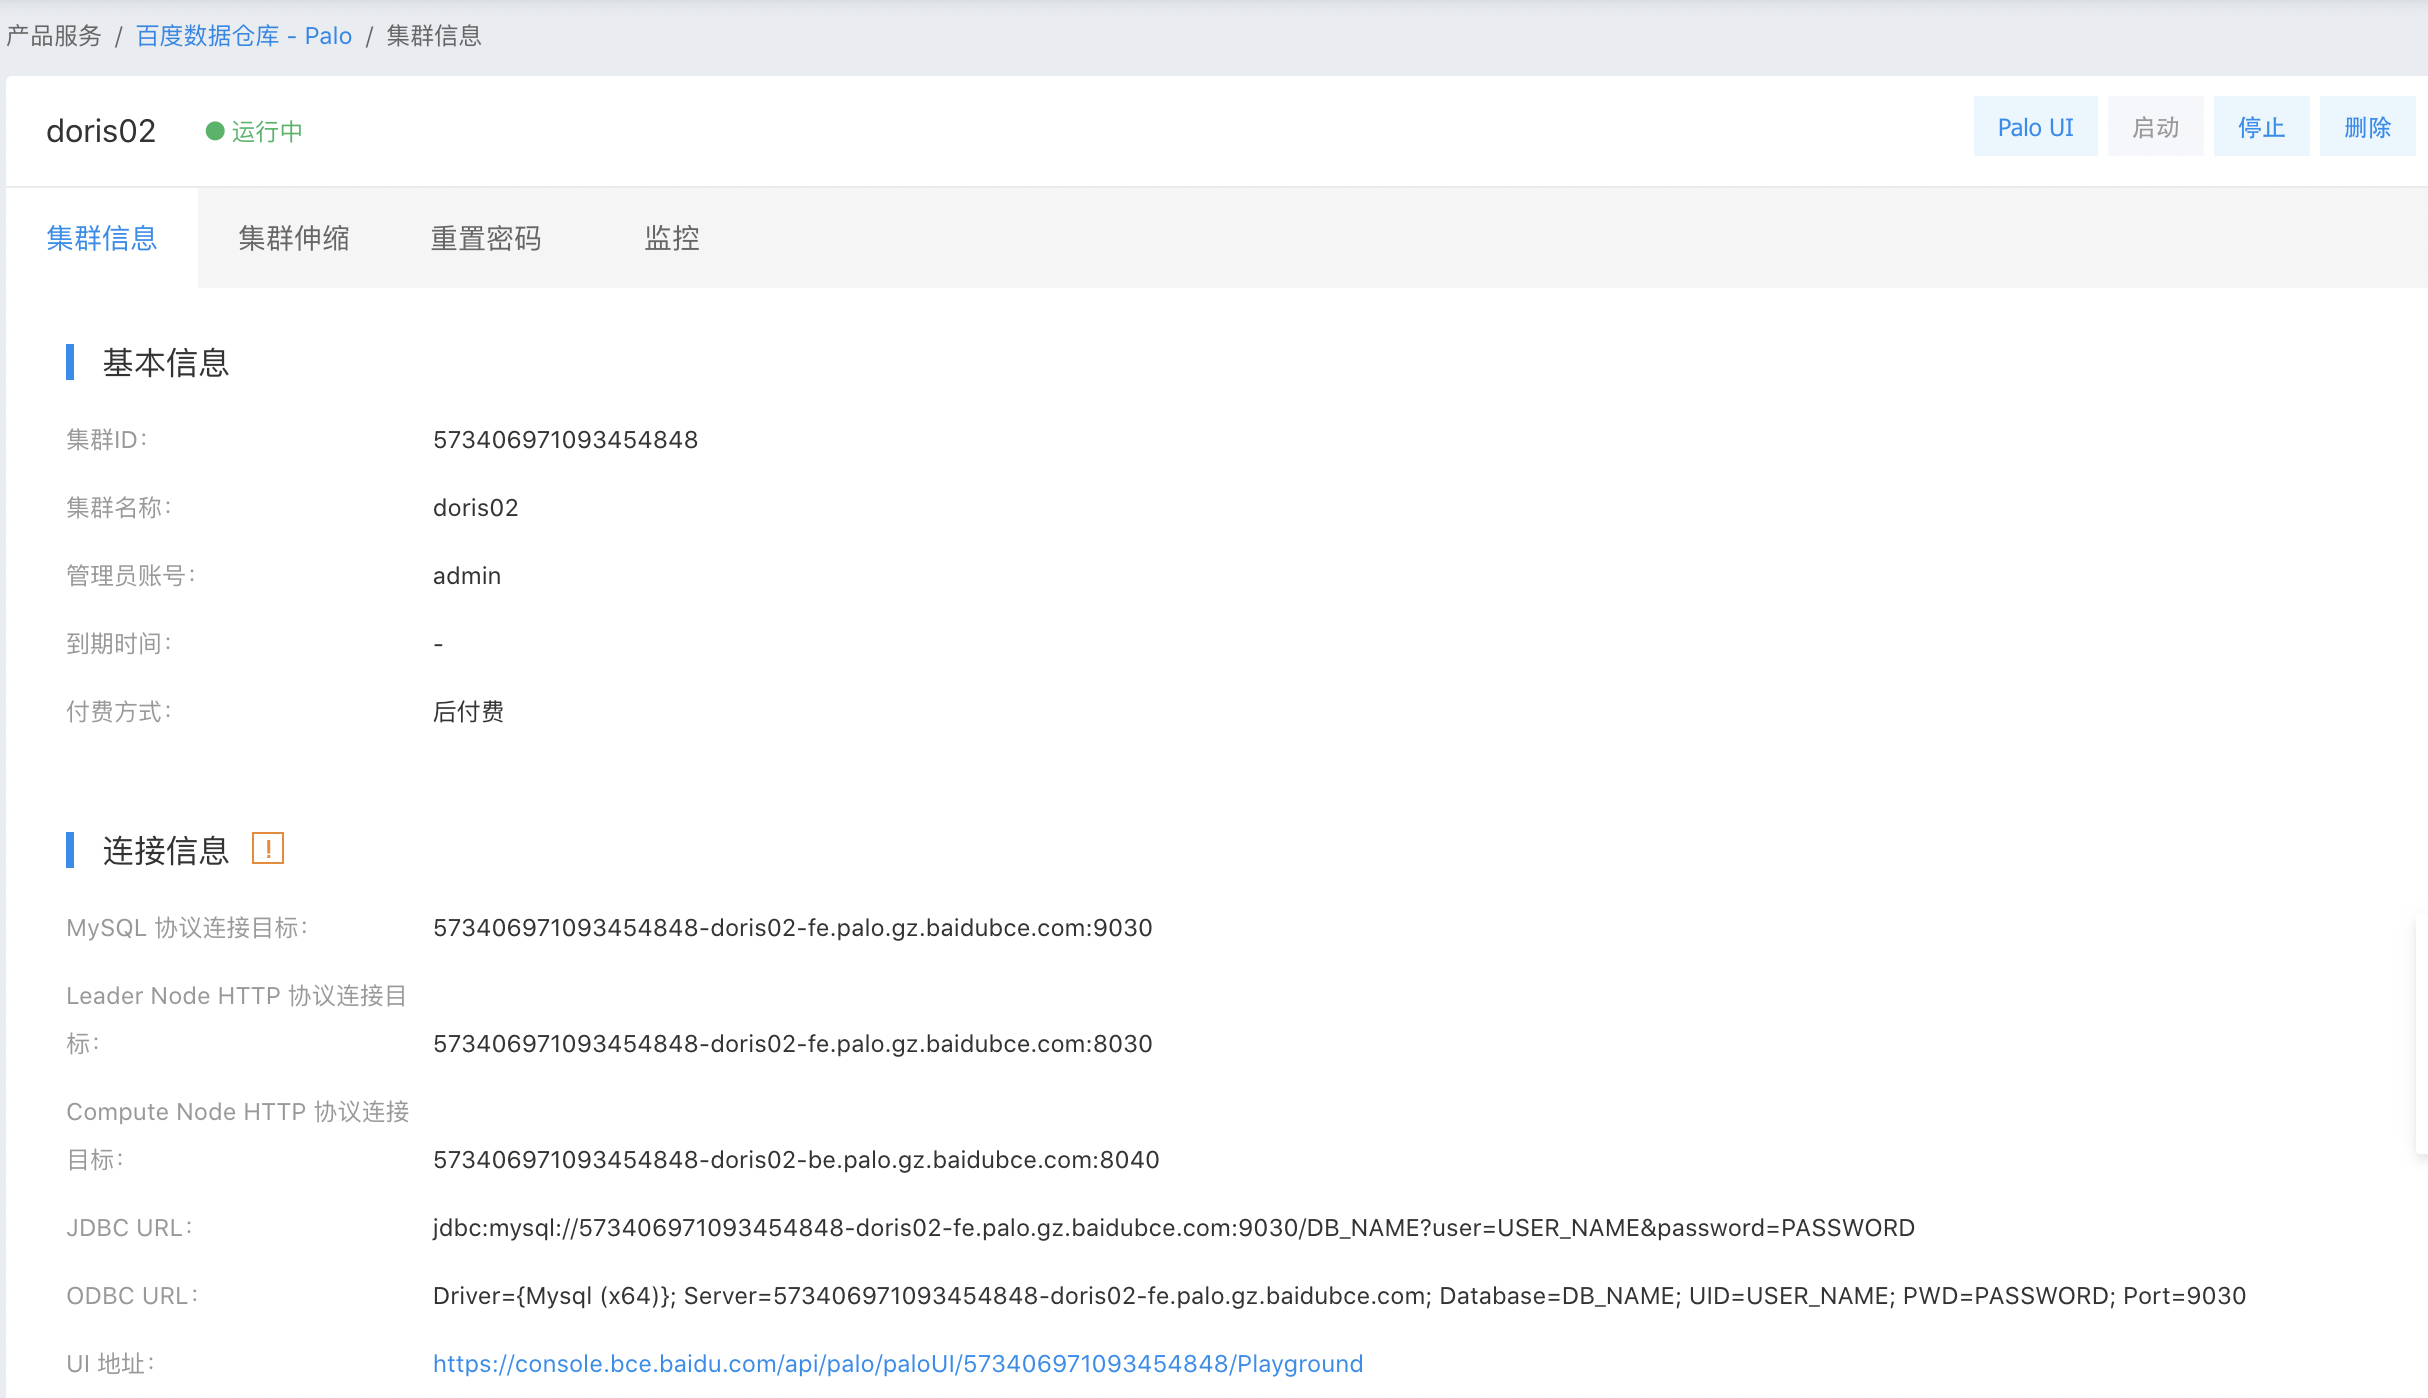
Task: Delete the cluster with 删除 button
Action: 2367,127
